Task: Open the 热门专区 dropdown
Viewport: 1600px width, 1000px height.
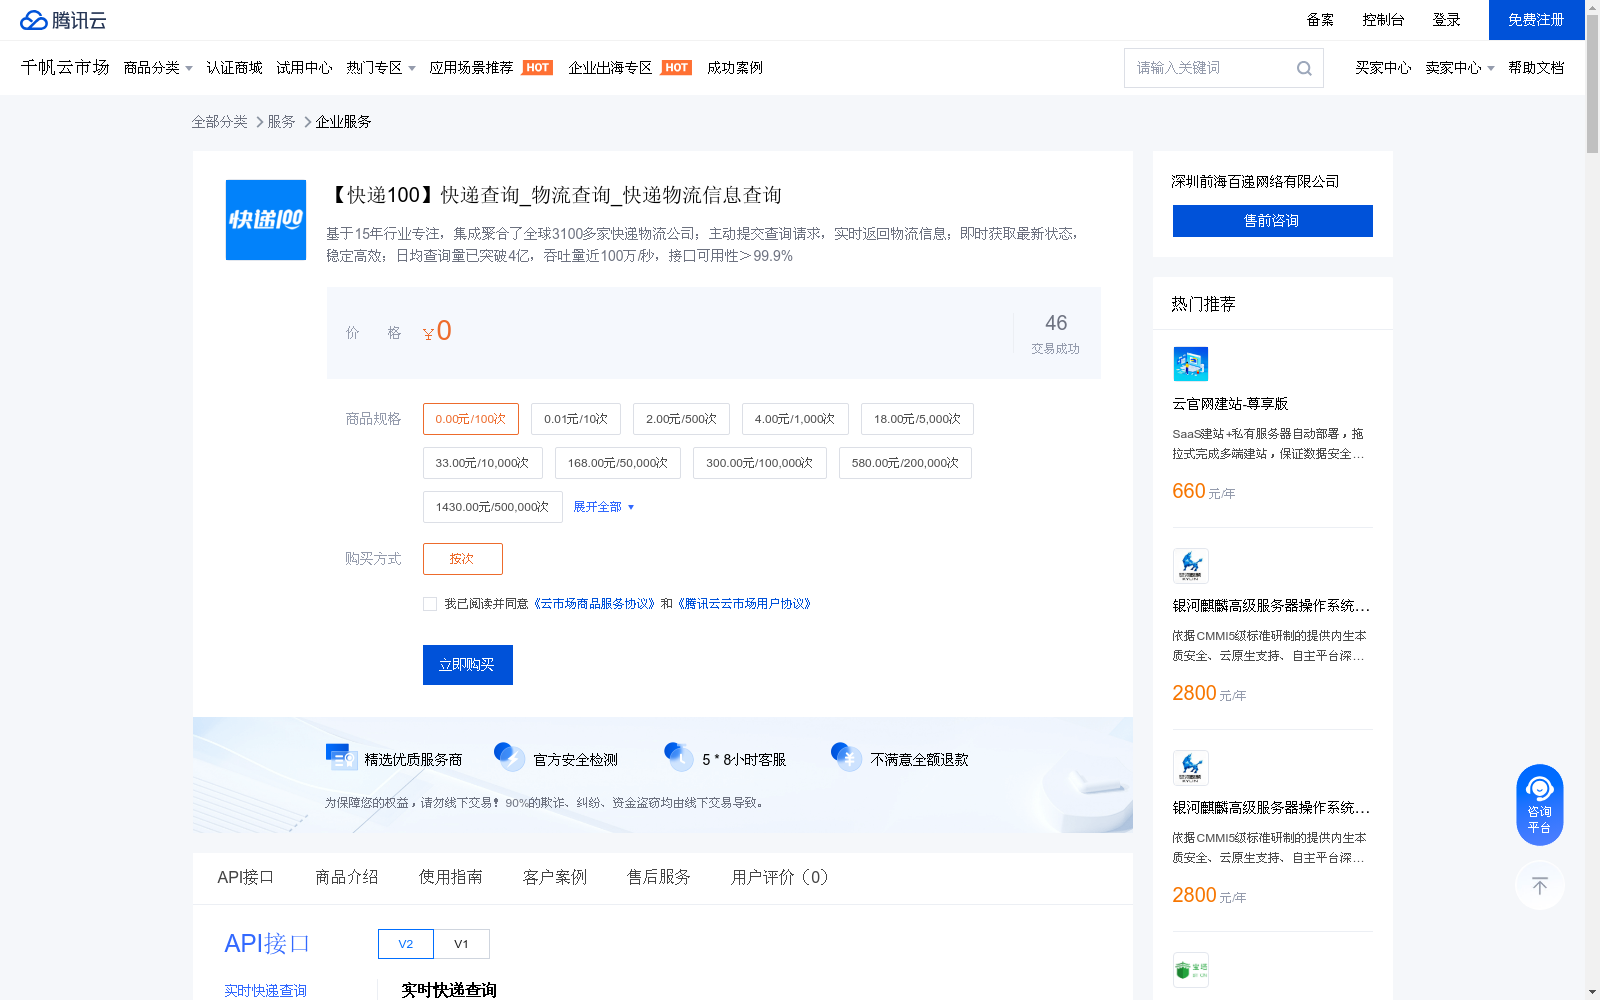Action: coord(381,68)
